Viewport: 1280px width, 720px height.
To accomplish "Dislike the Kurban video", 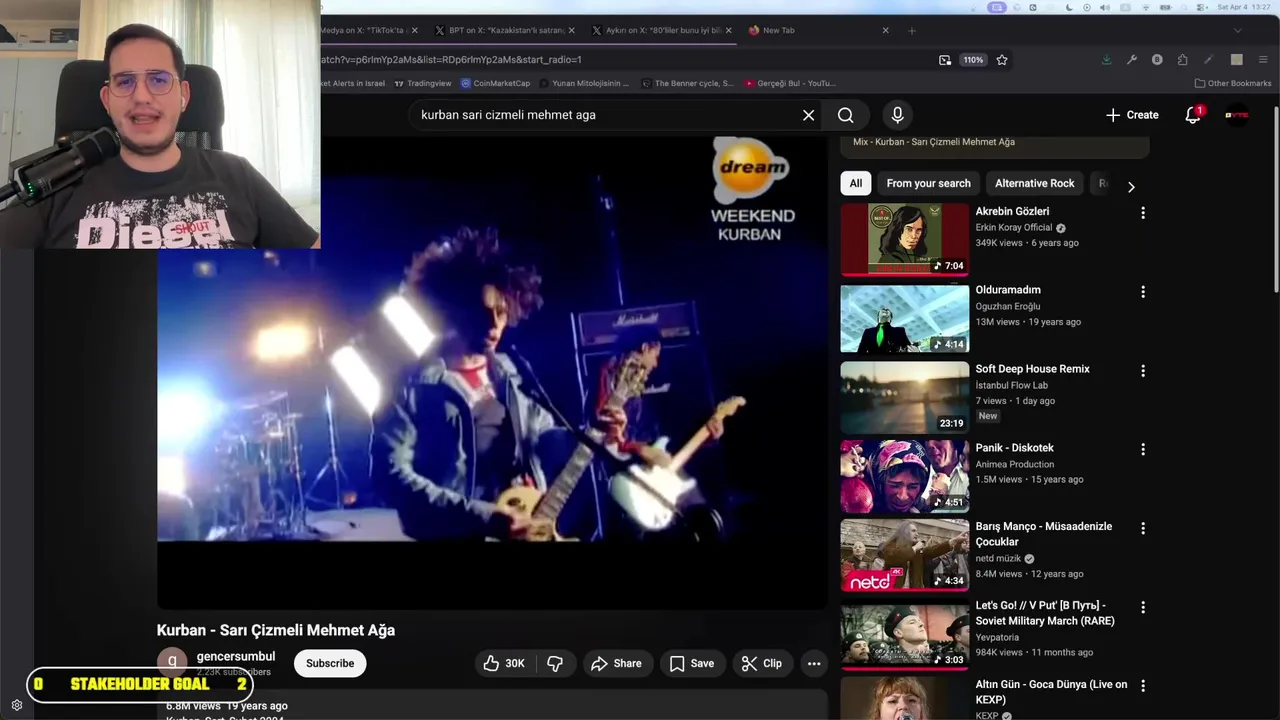I will pos(555,663).
